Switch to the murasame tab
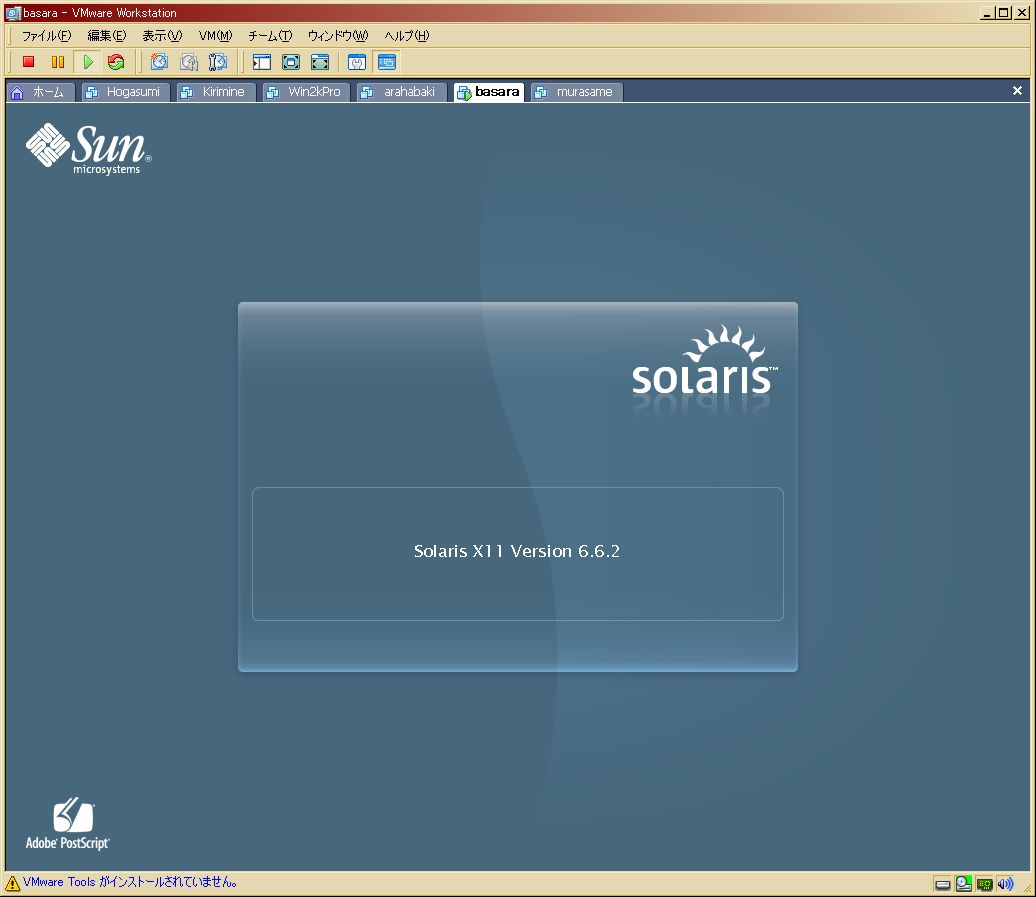The image size is (1036, 897). pyautogui.click(x=576, y=92)
